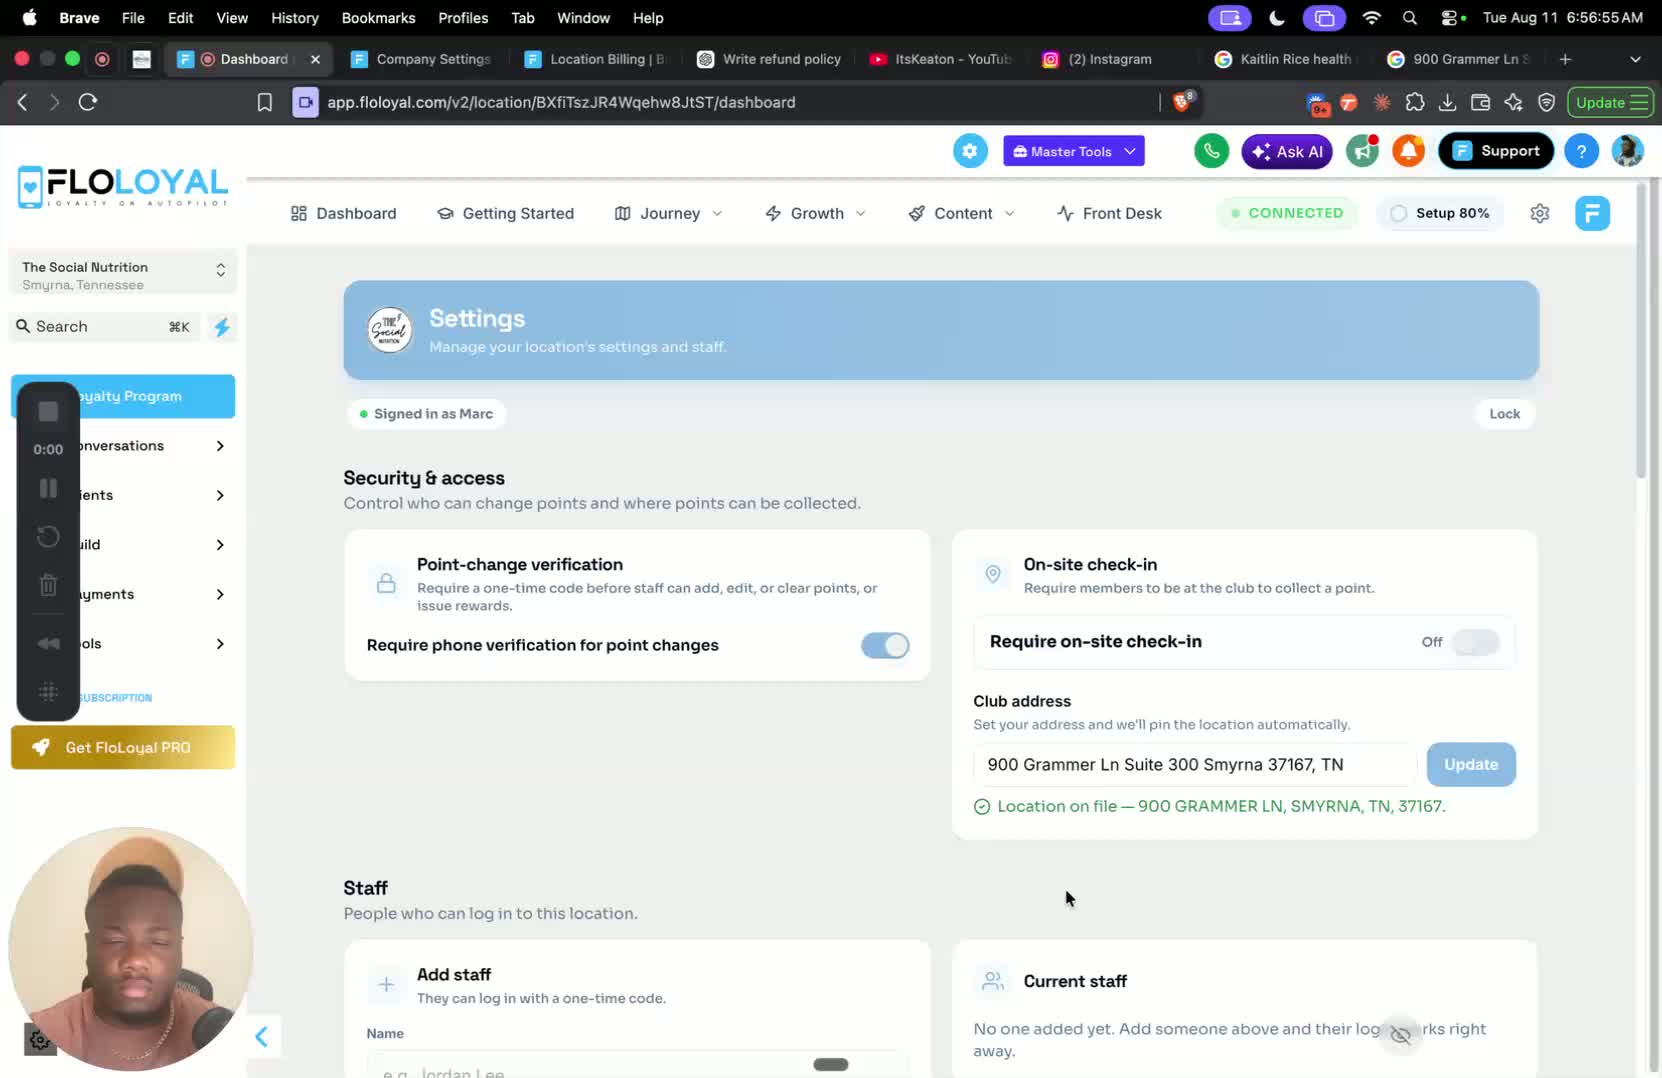Viewport: 1662px width, 1078px height.
Task: Click the blue question mark help icon
Action: click(1581, 151)
